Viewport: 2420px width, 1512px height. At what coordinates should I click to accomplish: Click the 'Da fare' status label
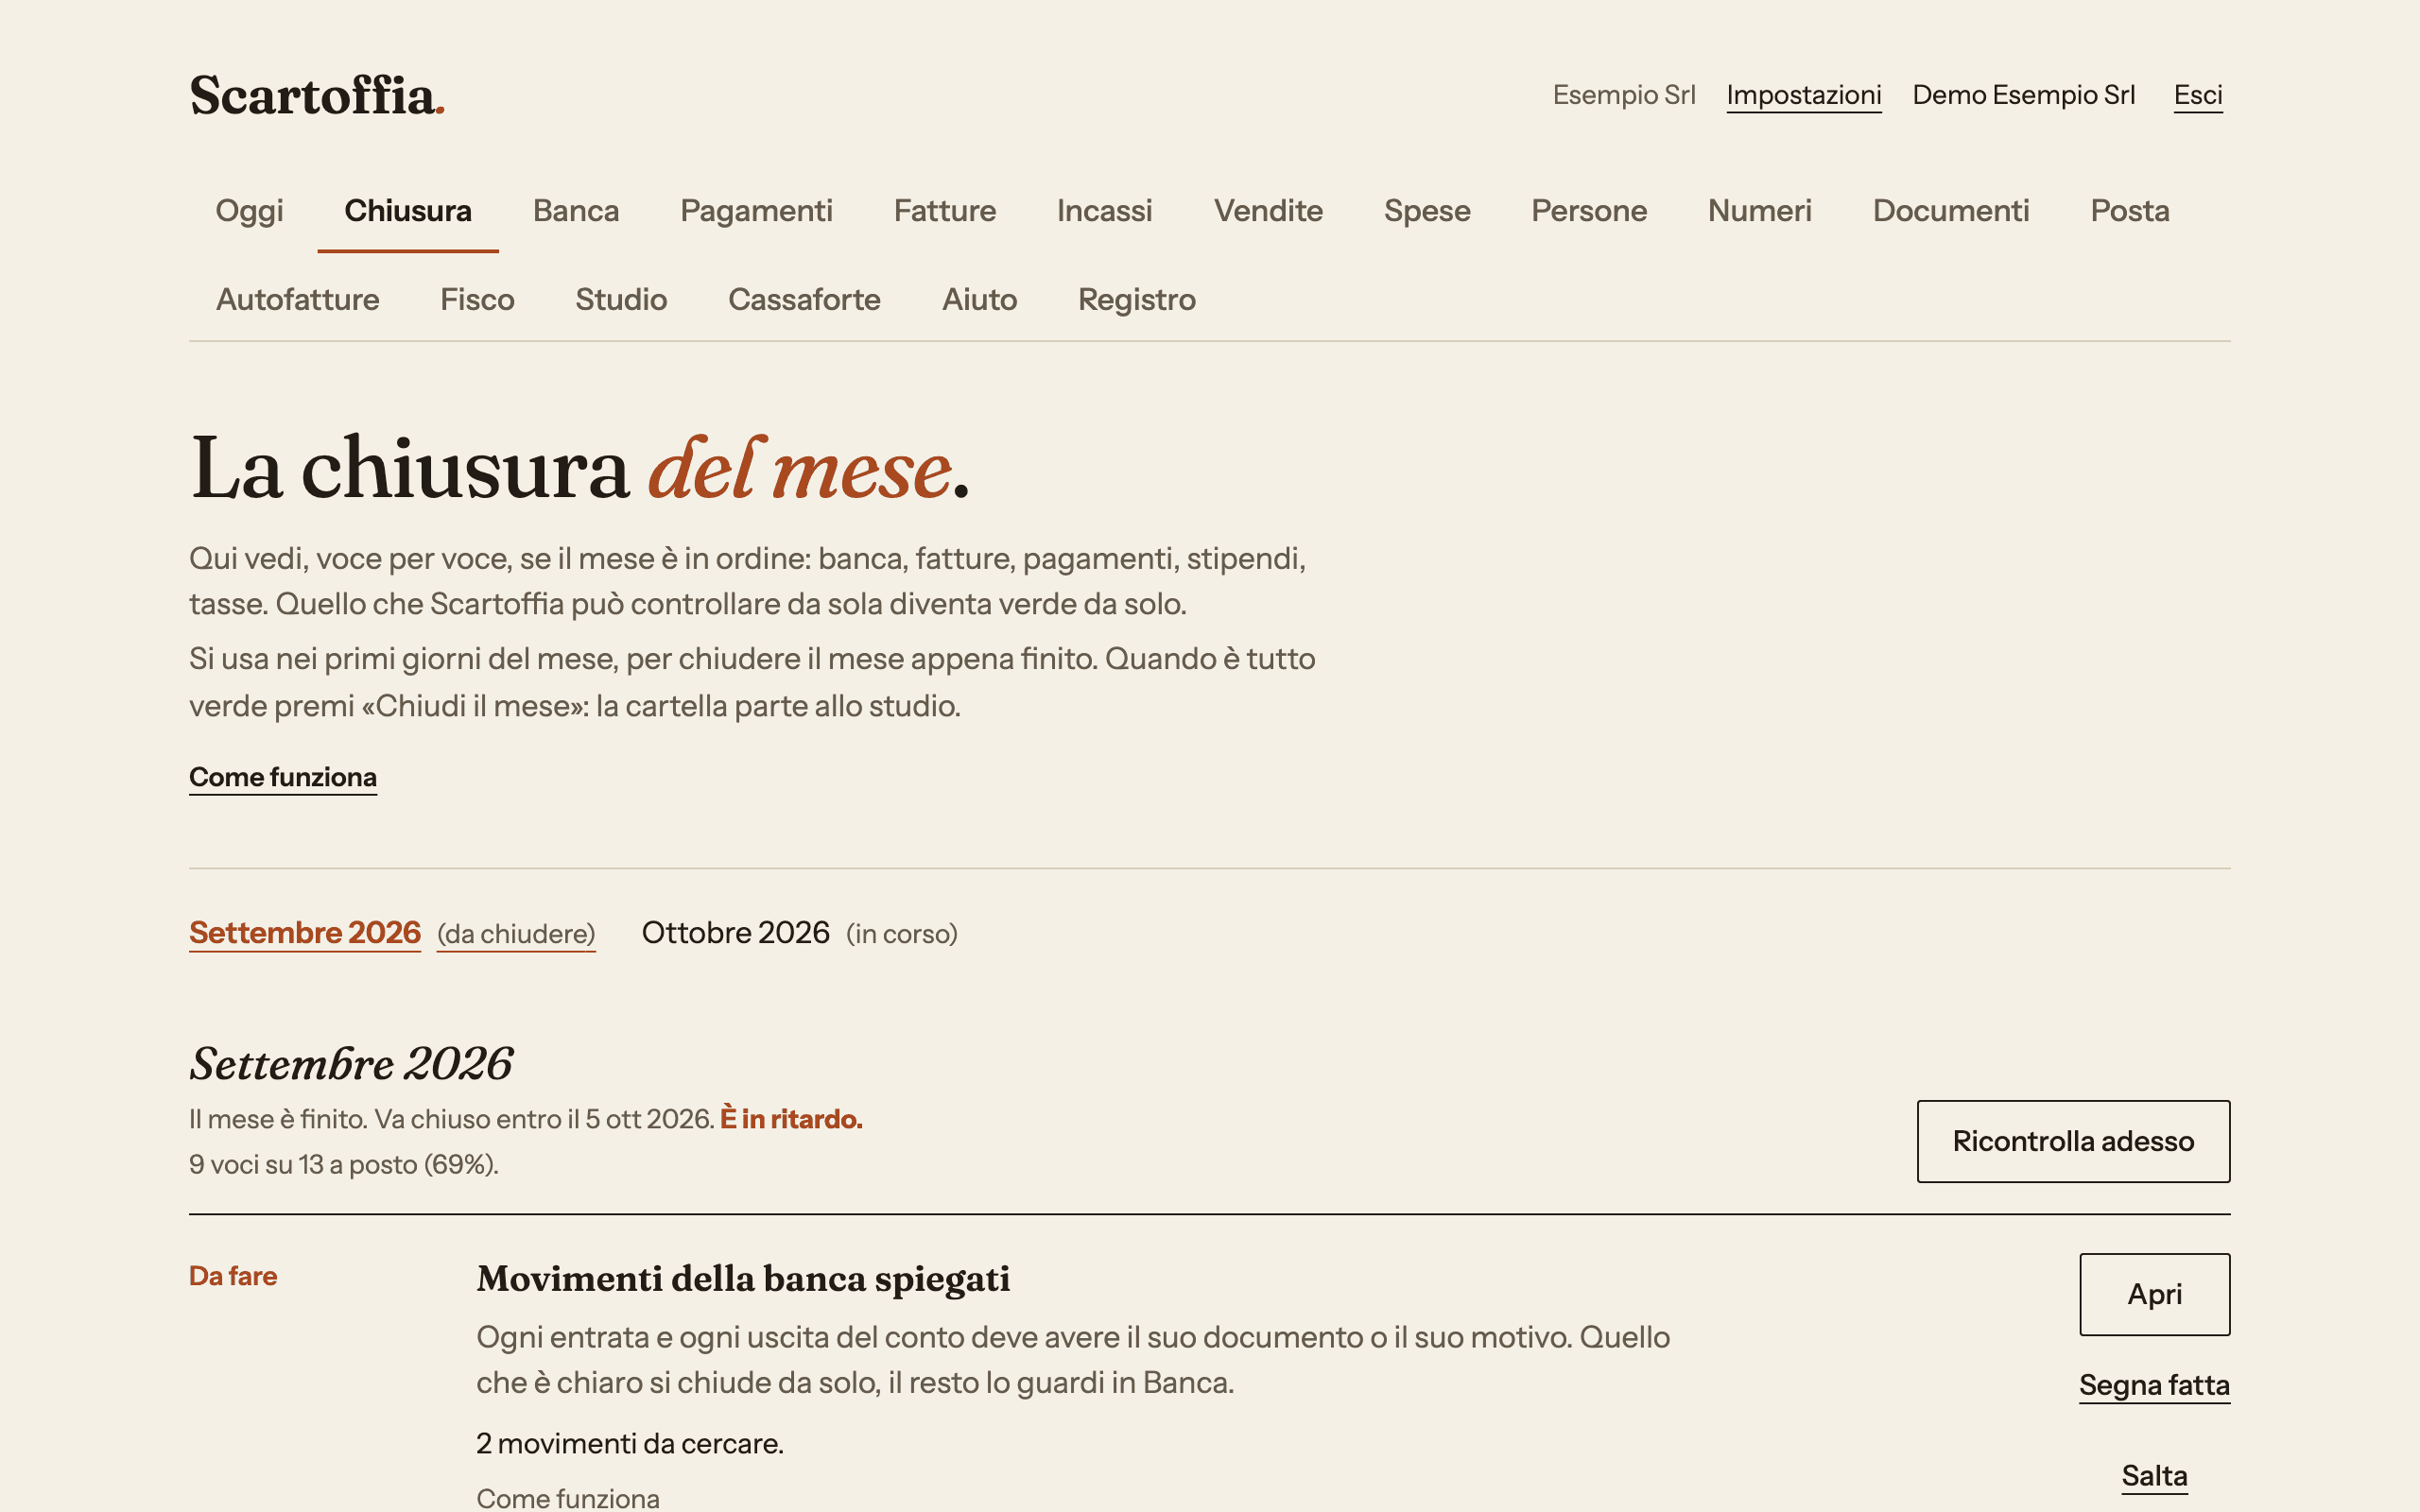(x=233, y=1276)
